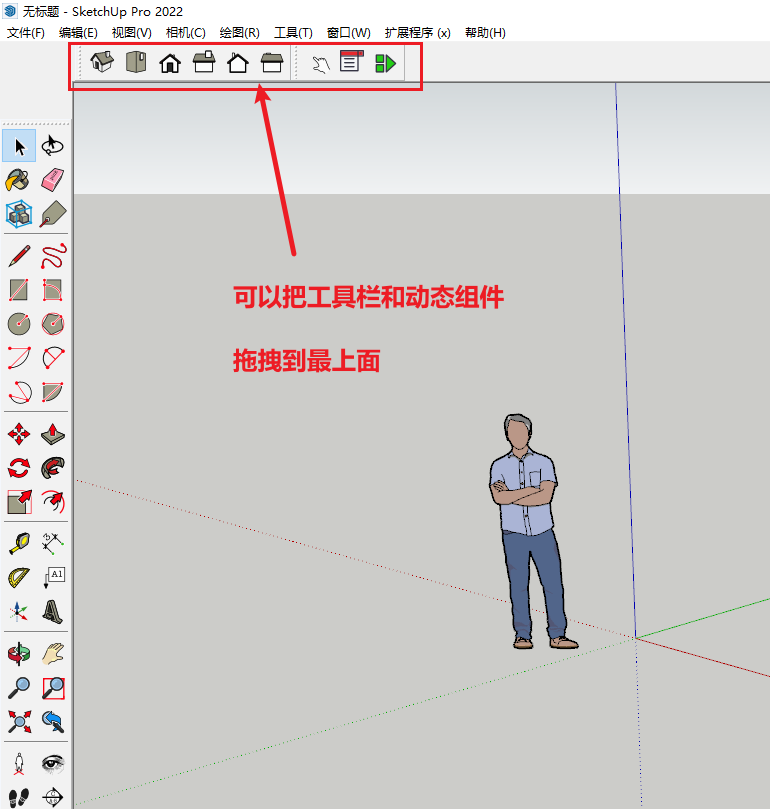Select the Pan hand tool
This screenshot has width=770, height=809.
click(x=53, y=654)
